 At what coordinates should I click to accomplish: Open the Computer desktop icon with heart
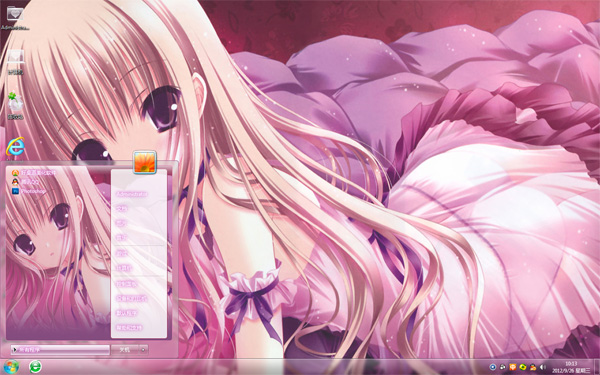coord(15,61)
